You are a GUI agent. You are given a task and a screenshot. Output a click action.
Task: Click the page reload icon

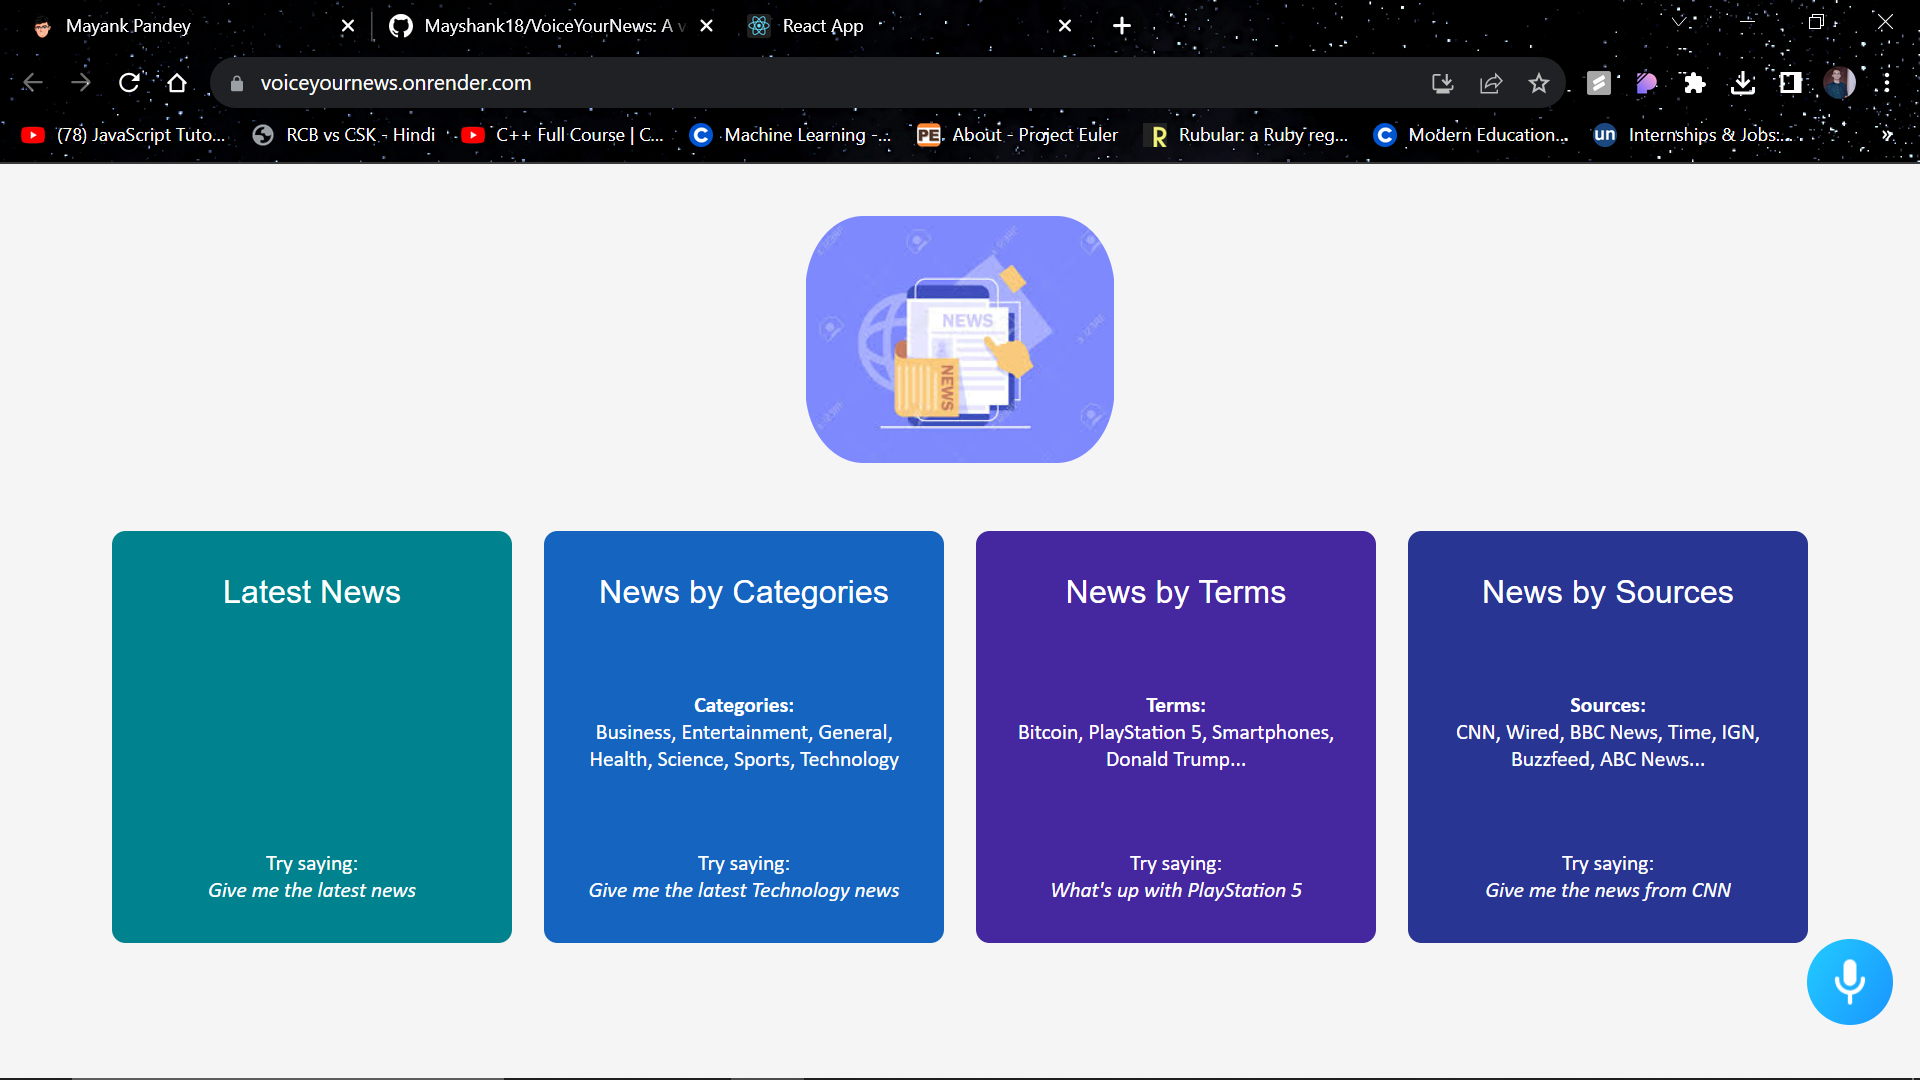[129, 83]
